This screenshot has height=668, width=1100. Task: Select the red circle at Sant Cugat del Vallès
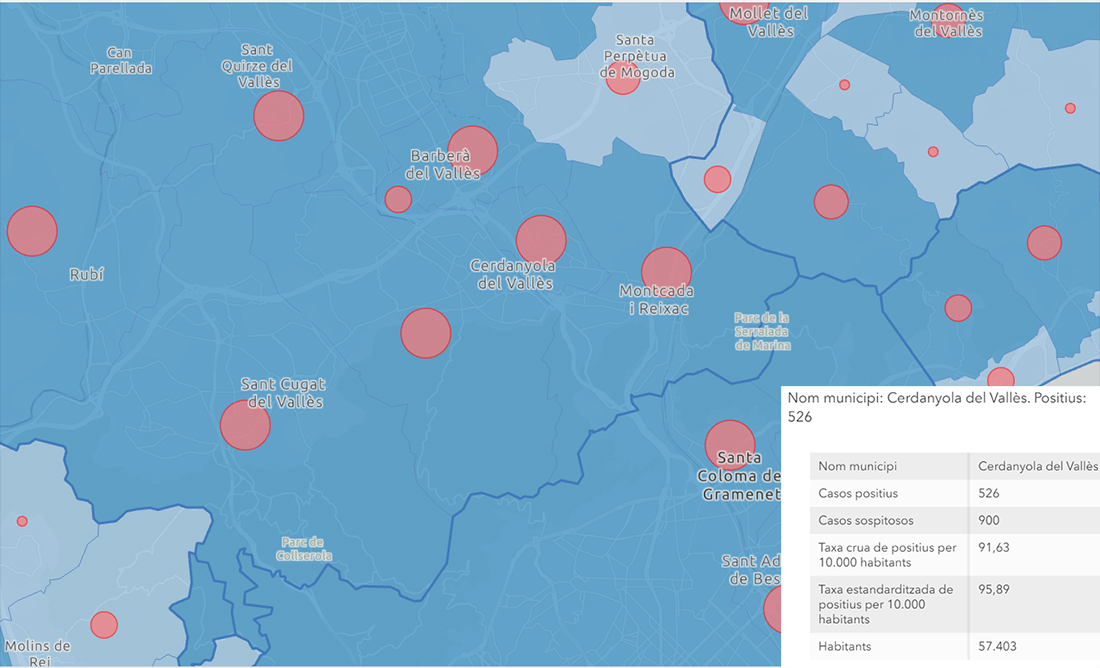[x=245, y=425]
